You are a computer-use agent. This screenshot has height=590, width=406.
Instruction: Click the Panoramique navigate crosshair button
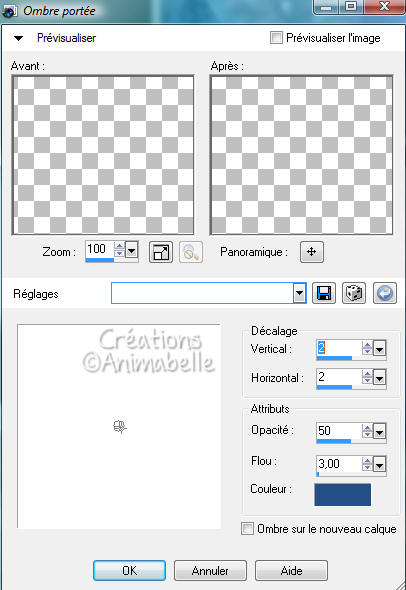(312, 252)
